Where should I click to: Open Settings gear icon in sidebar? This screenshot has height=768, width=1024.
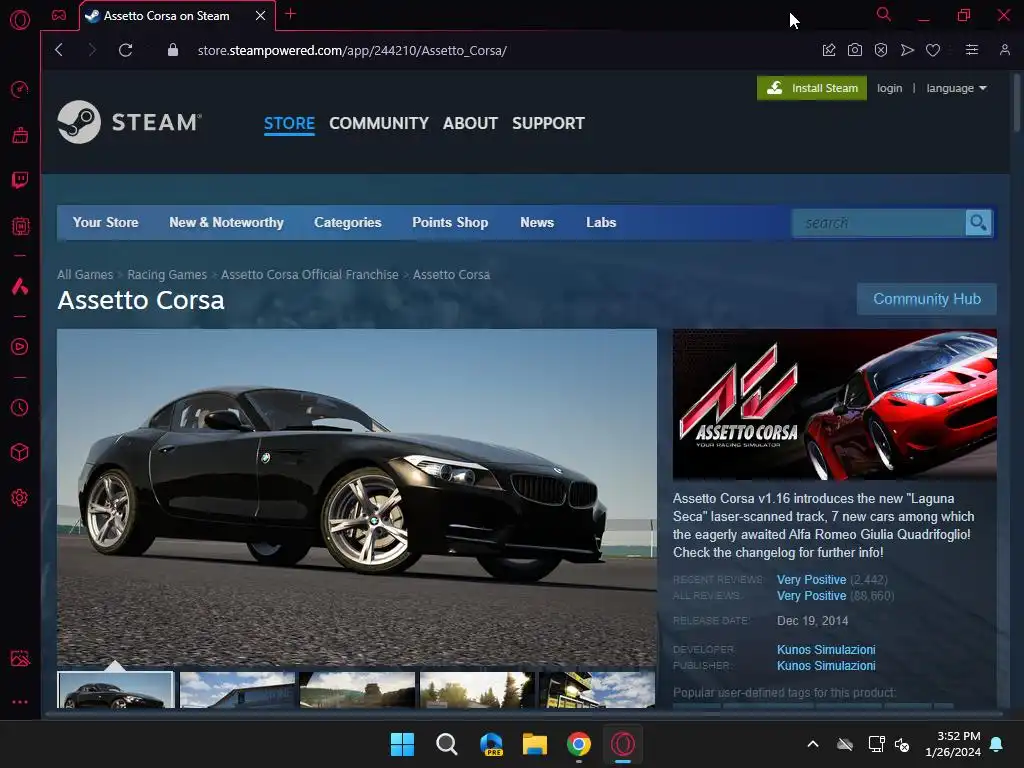point(20,498)
